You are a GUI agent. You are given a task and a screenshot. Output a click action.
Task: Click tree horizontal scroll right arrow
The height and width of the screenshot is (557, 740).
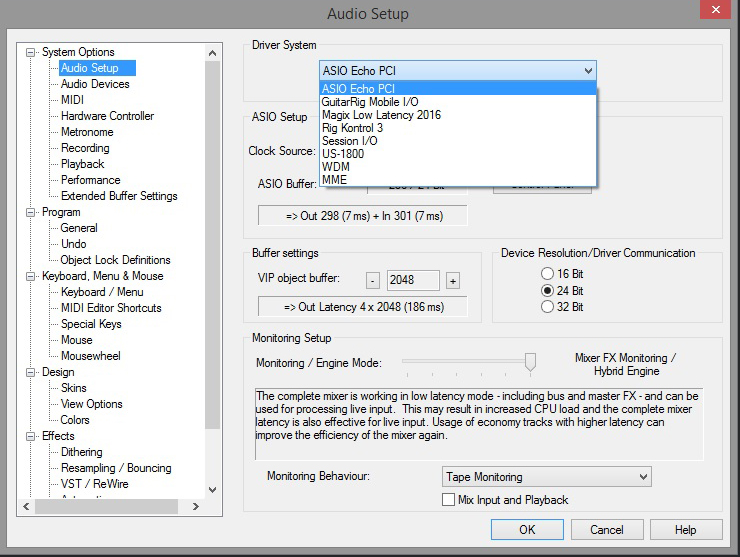195,506
